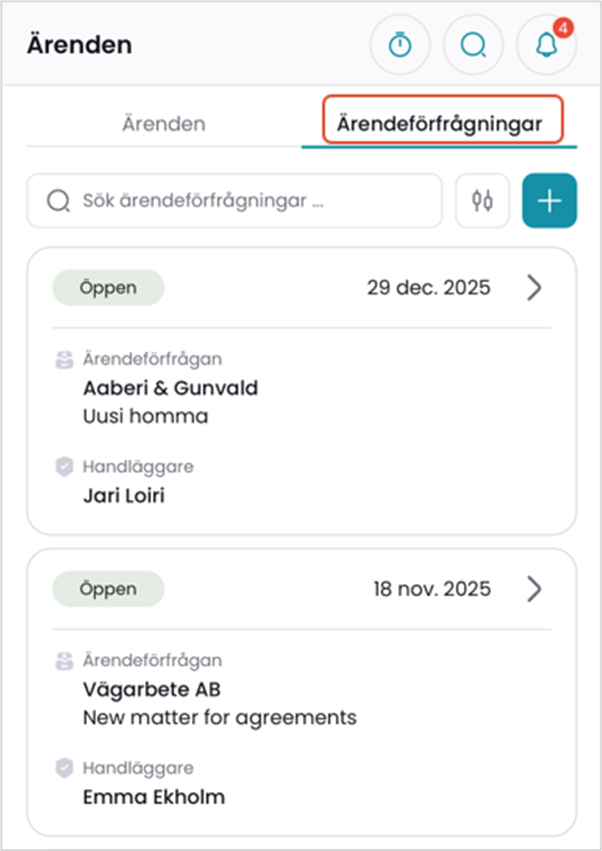Screen dimensions: 602x851
Task: Add new ärendeförfrågan with plus button
Action: pyautogui.click(x=549, y=200)
